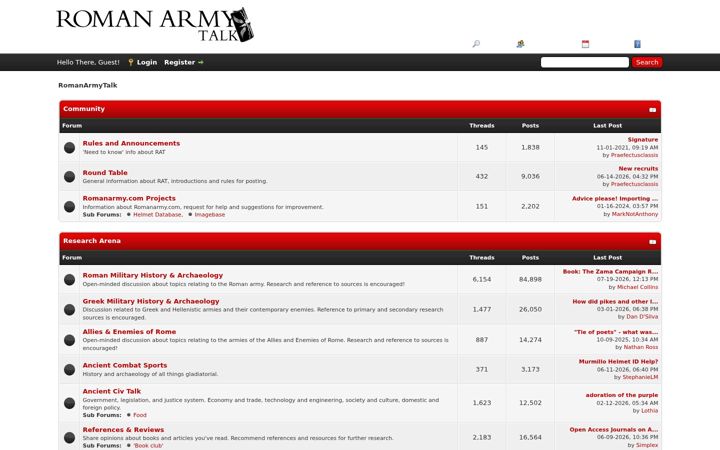Screen dimensions: 720x450
Task: Click Register in the top bar
Action: (180, 62)
